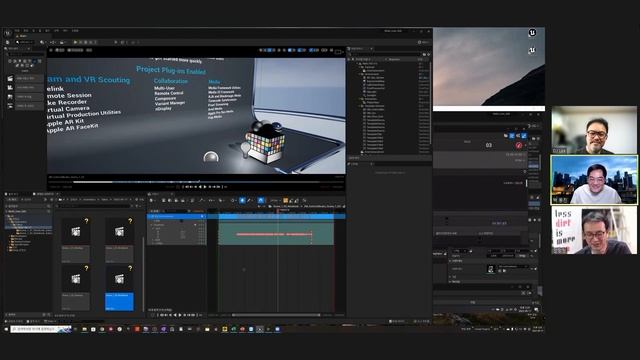This screenshot has height=360, width=640.
Task: Select the top-right level sequence asset thumbnail
Action: pos(119,231)
